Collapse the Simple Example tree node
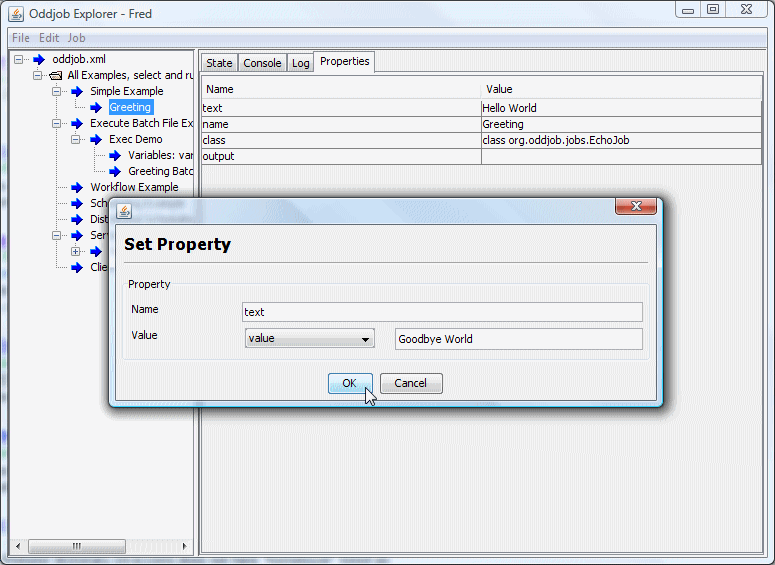 click(x=57, y=91)
